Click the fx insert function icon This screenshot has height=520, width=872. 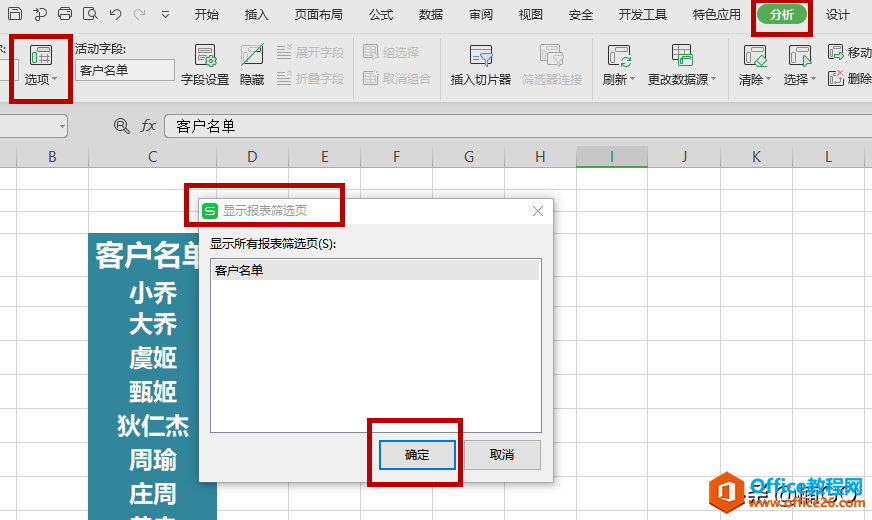point(147,126)
